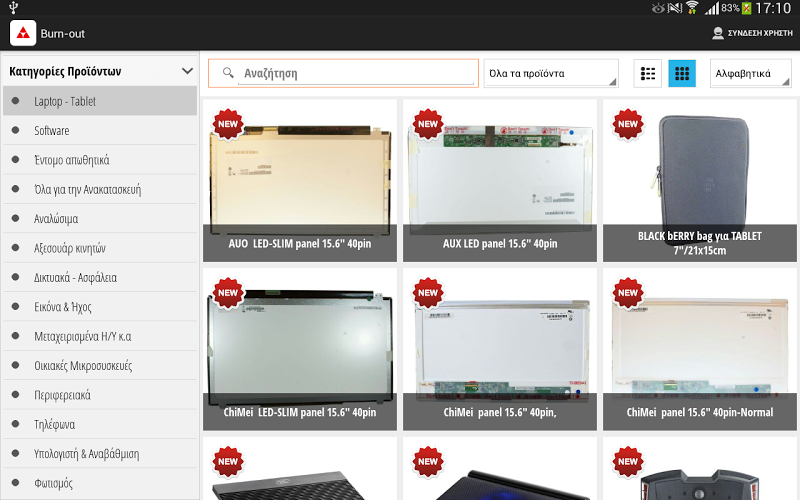The width and height of the screenshot is (800, 500).
Task: Select the Software category
Action: pyautogui.click(x=100, y=131)
